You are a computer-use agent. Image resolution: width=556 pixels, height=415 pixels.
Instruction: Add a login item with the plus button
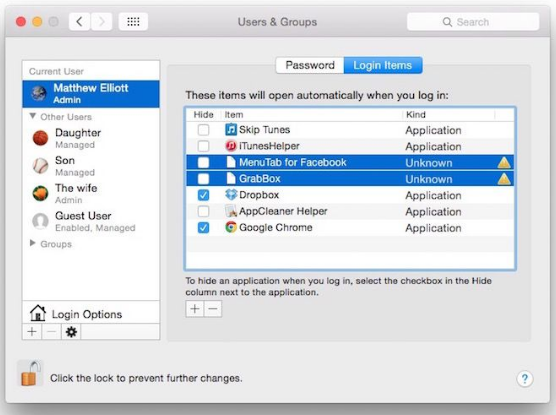coord(195,309)
